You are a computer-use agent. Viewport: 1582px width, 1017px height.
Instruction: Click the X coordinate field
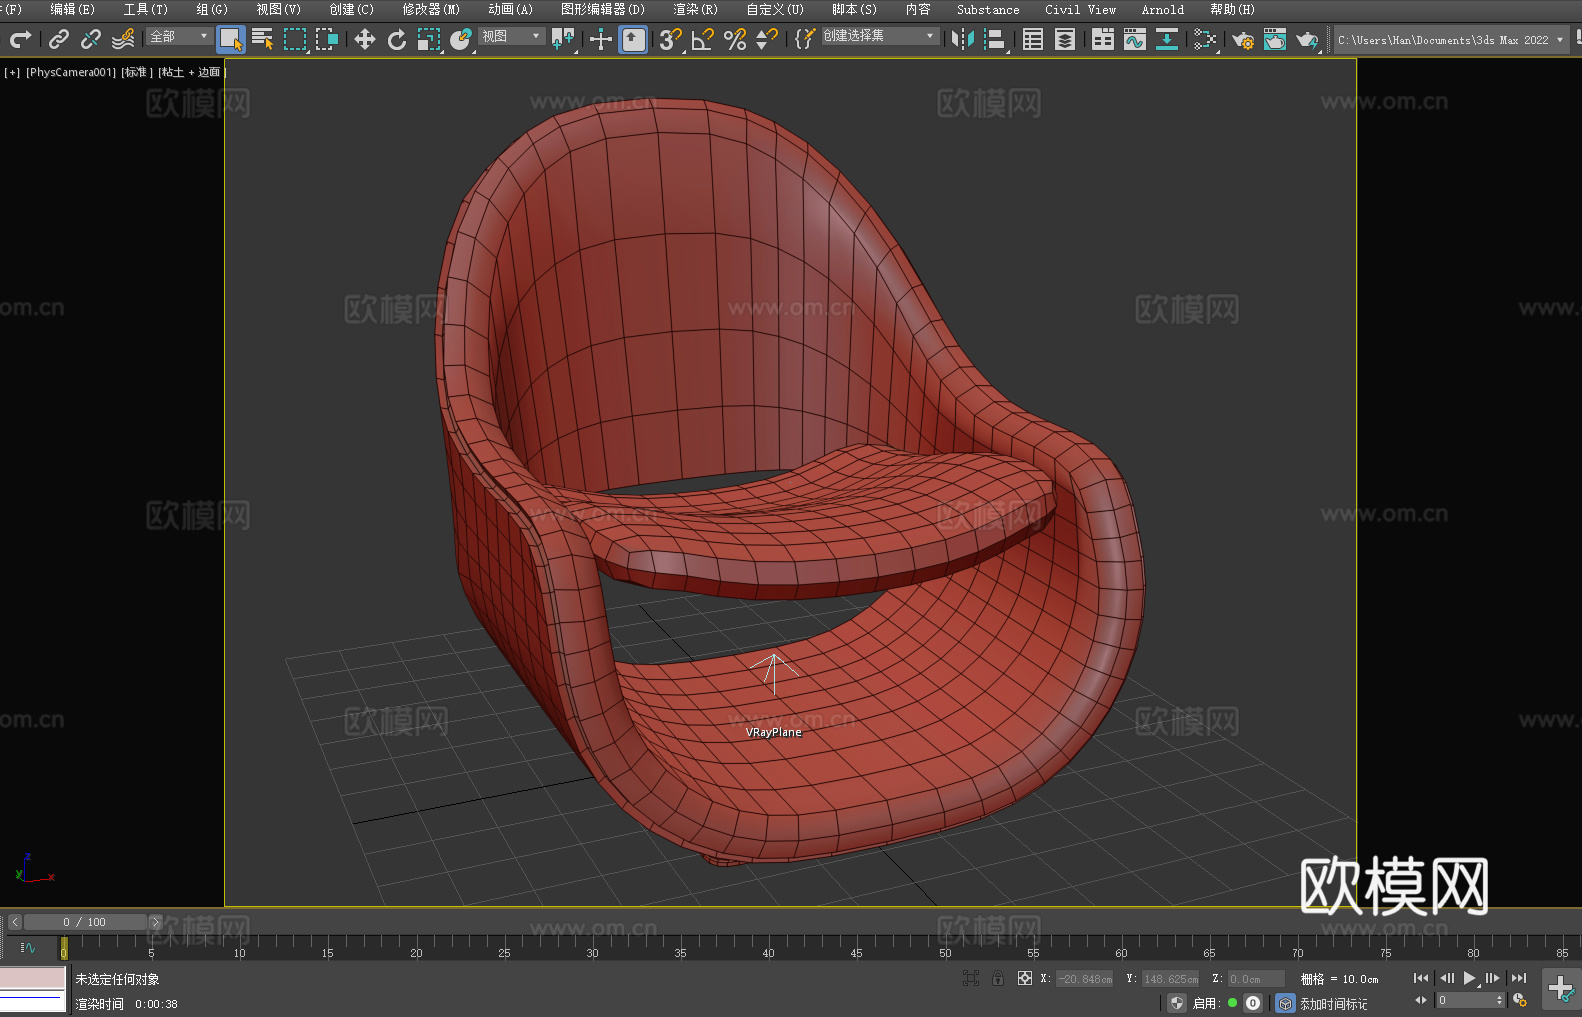tap(1085, 979)
